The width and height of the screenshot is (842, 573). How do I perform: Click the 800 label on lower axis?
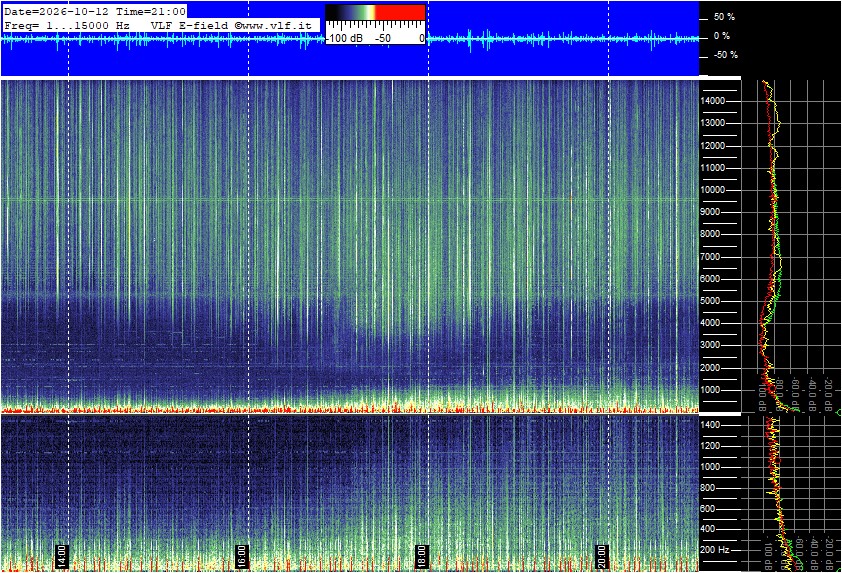coord(708,488)
